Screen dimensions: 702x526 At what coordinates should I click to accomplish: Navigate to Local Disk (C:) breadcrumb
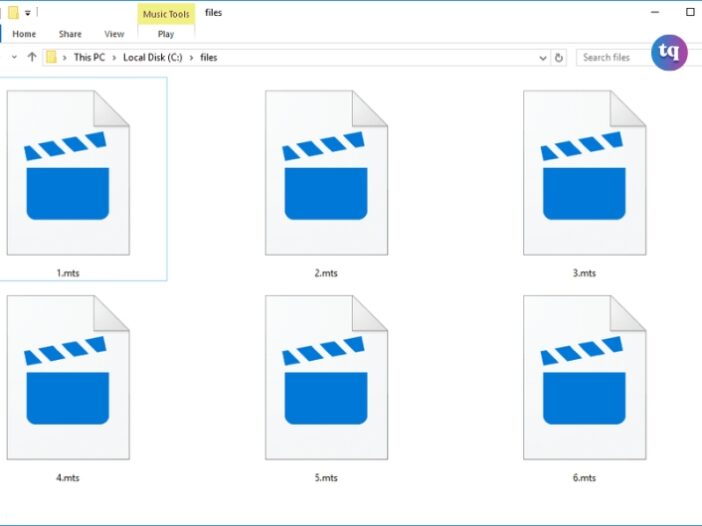pyautogui.click(x=153, y=57)
